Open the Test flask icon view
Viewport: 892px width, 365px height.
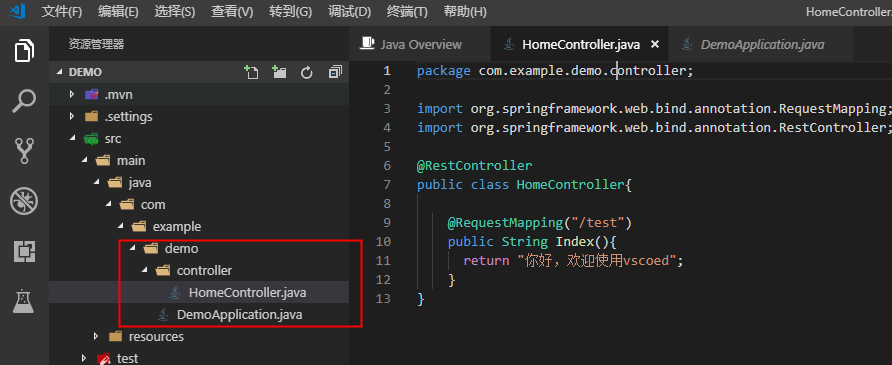tap(24, 301)
